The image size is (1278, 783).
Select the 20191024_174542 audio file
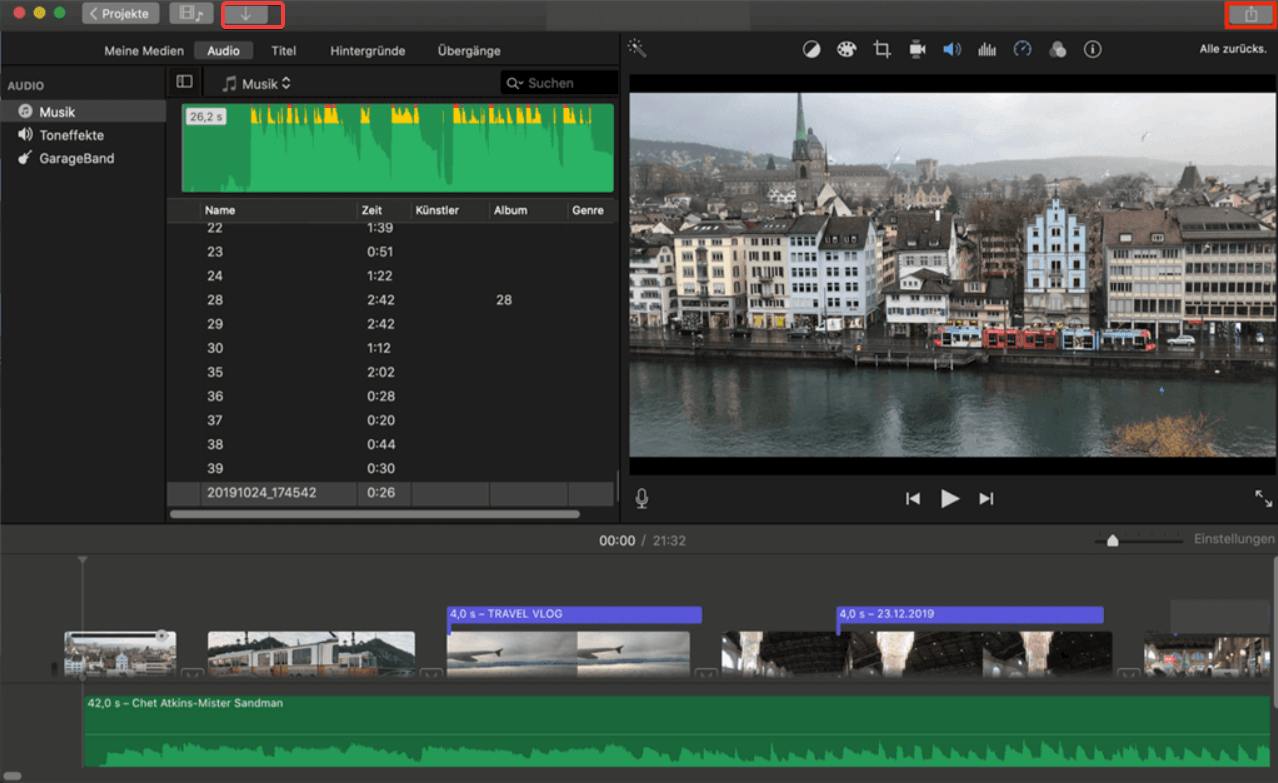pos(390,493)
